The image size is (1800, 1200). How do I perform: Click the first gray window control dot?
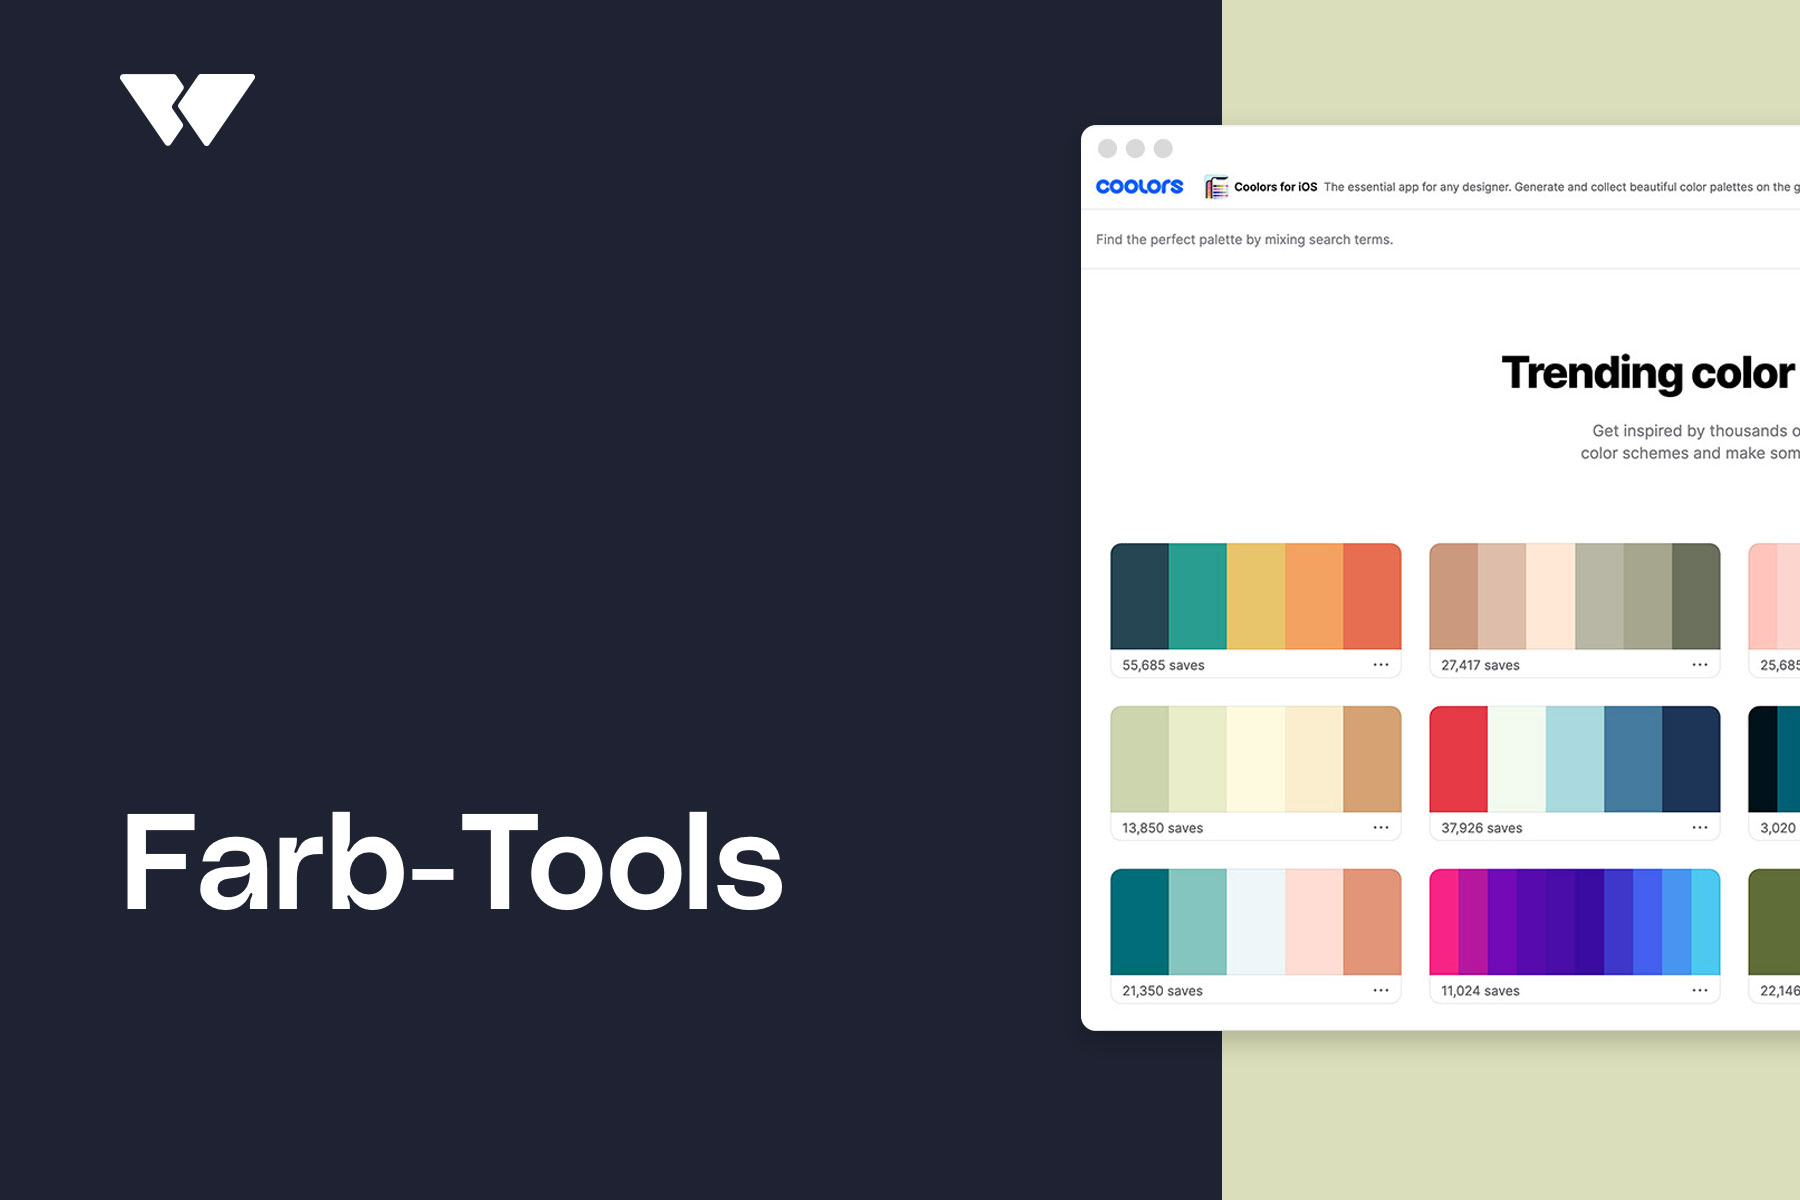tap(1107, 148)
